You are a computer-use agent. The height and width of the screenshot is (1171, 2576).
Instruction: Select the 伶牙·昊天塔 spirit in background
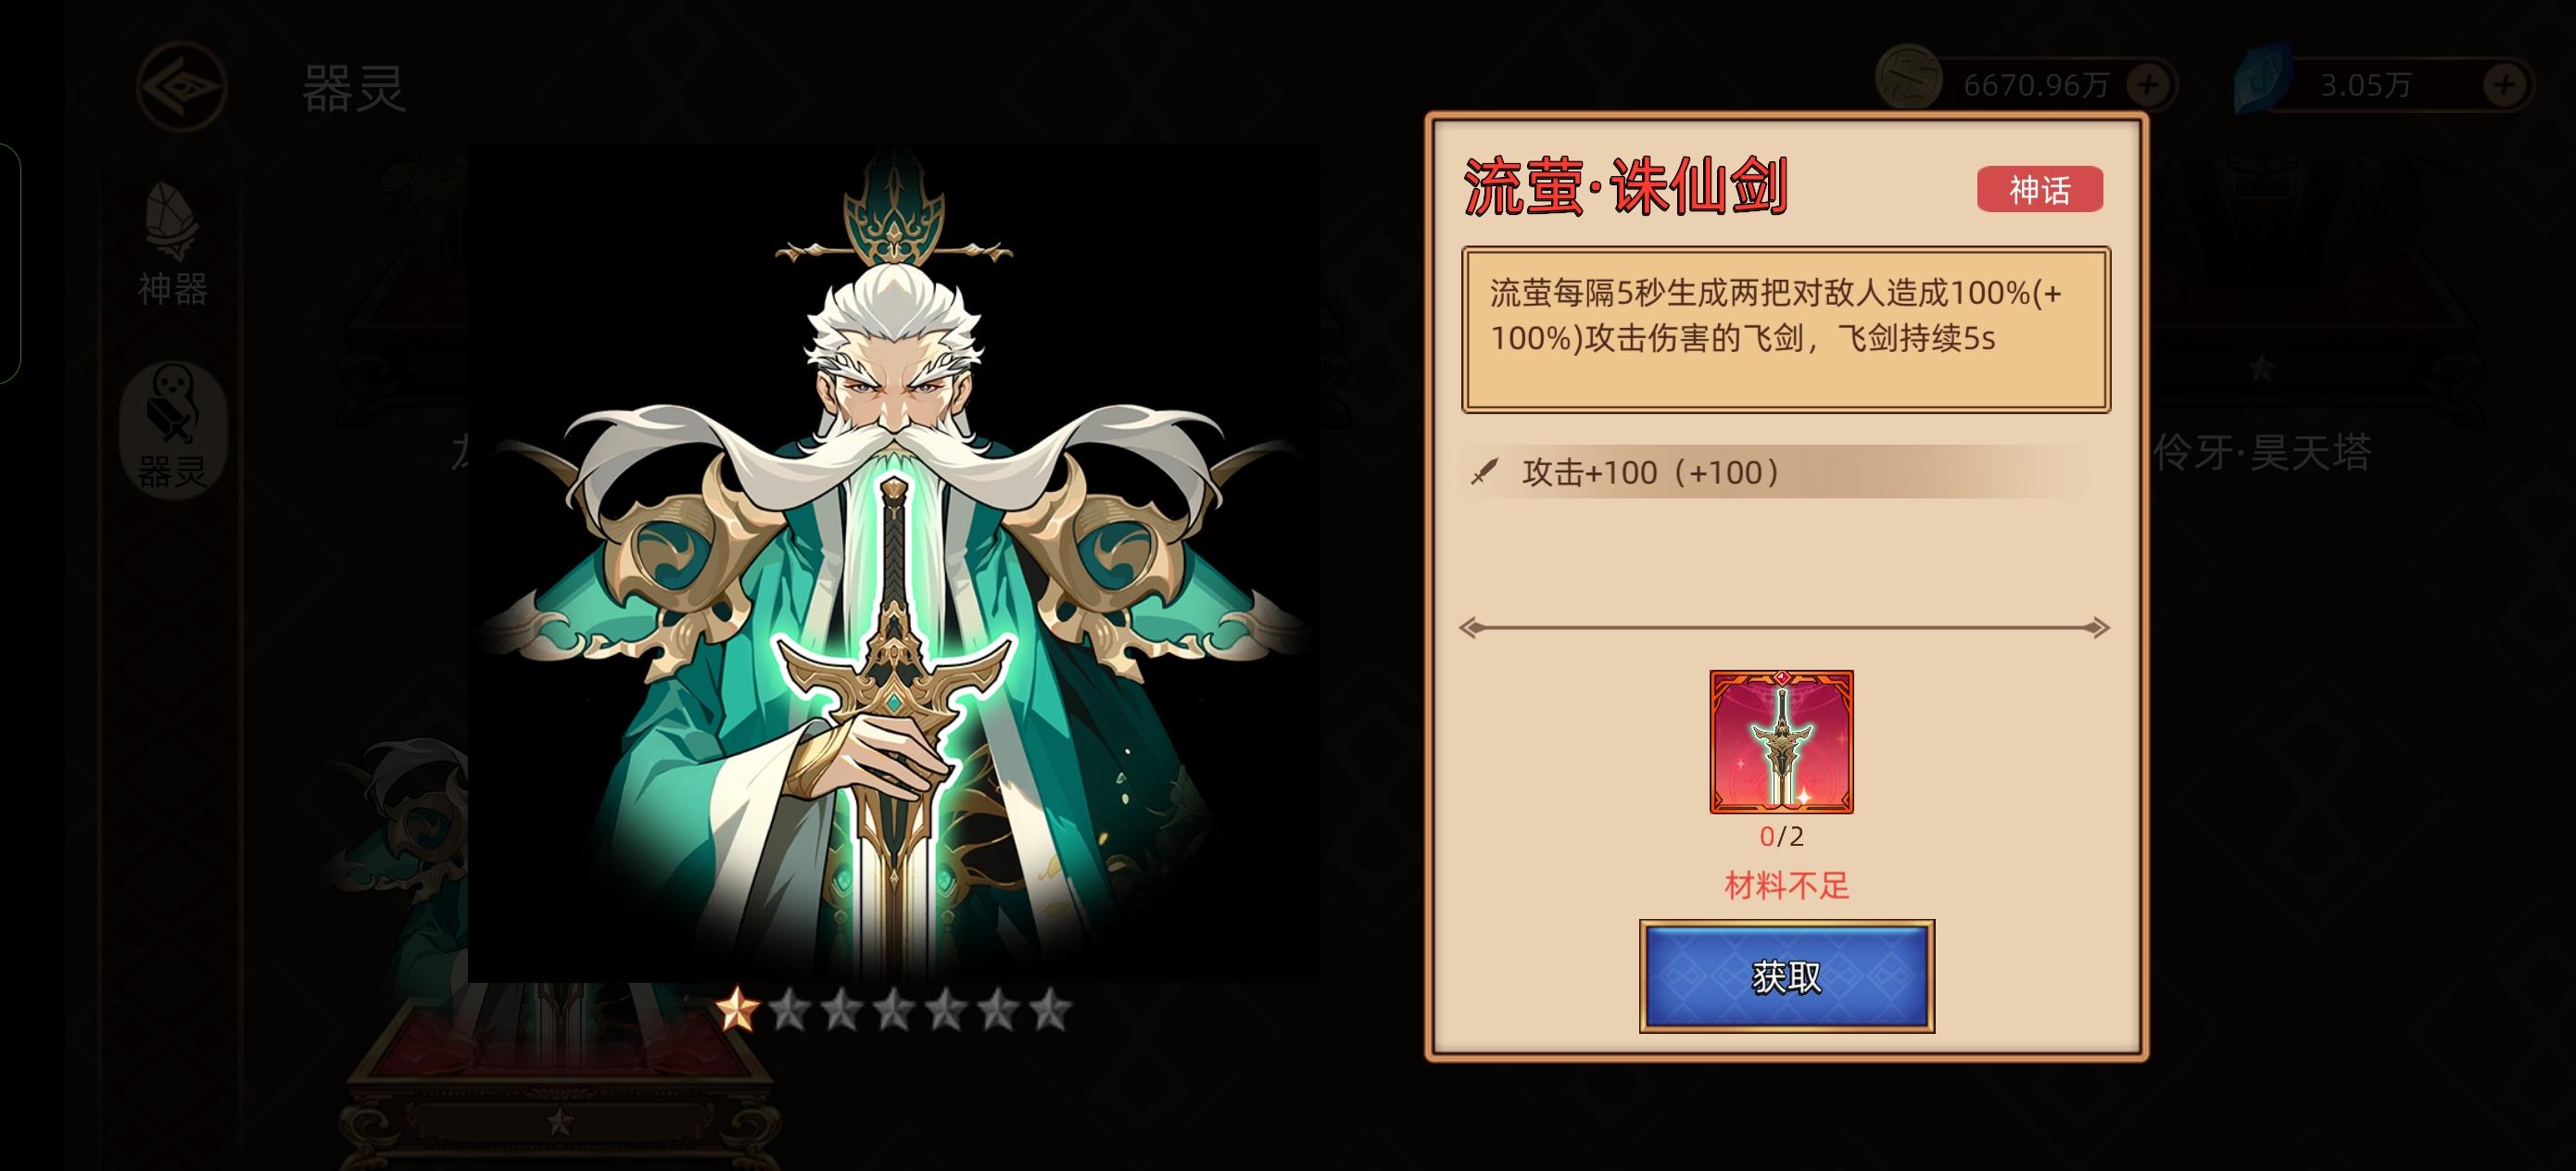point(2262,452)
